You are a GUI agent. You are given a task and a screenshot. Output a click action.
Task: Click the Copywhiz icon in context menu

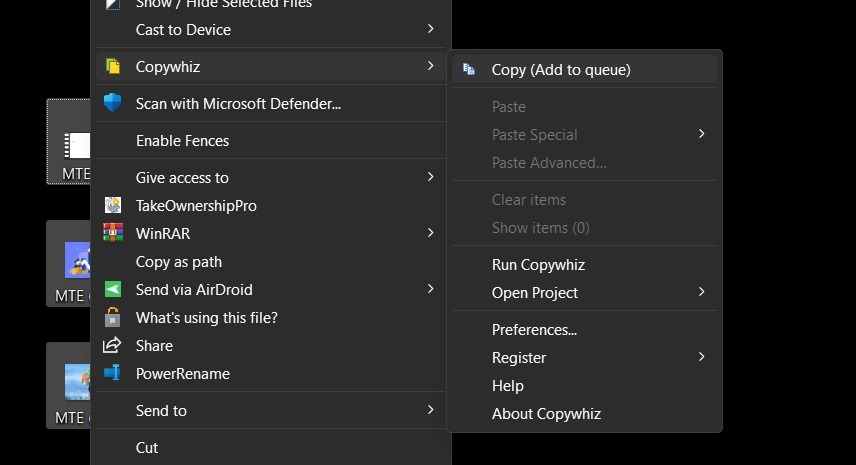tap(113, 67)
